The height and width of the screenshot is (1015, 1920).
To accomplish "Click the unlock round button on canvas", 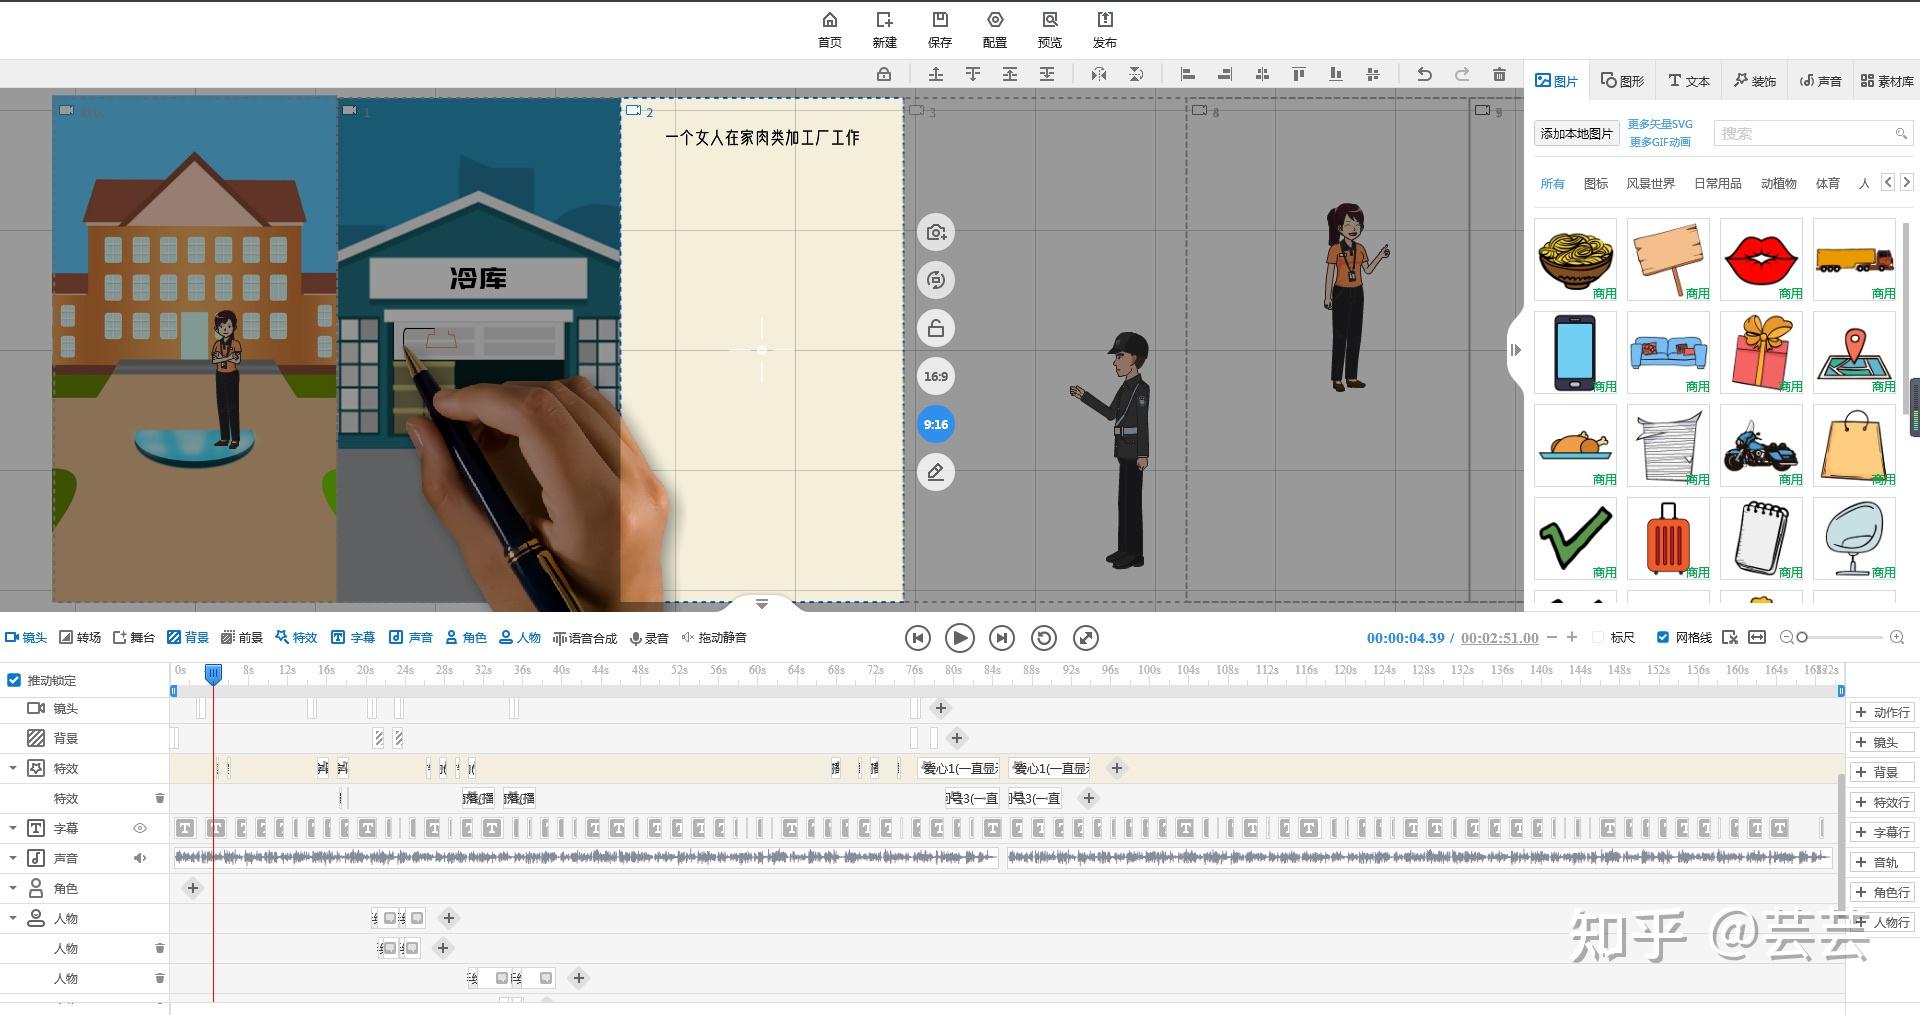I will click(935, 328).
